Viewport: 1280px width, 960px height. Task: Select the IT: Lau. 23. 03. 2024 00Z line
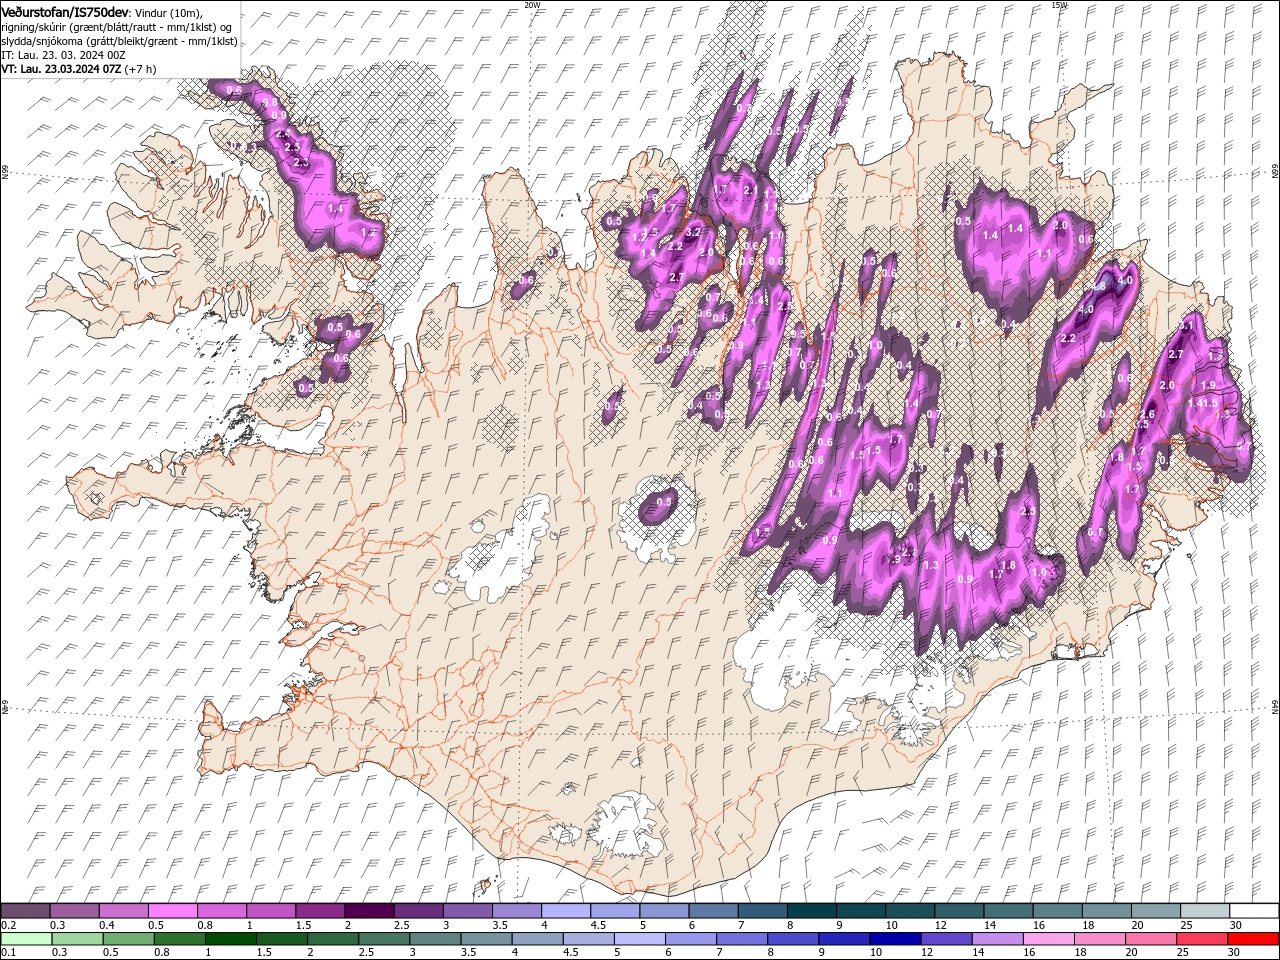[63, 55]
